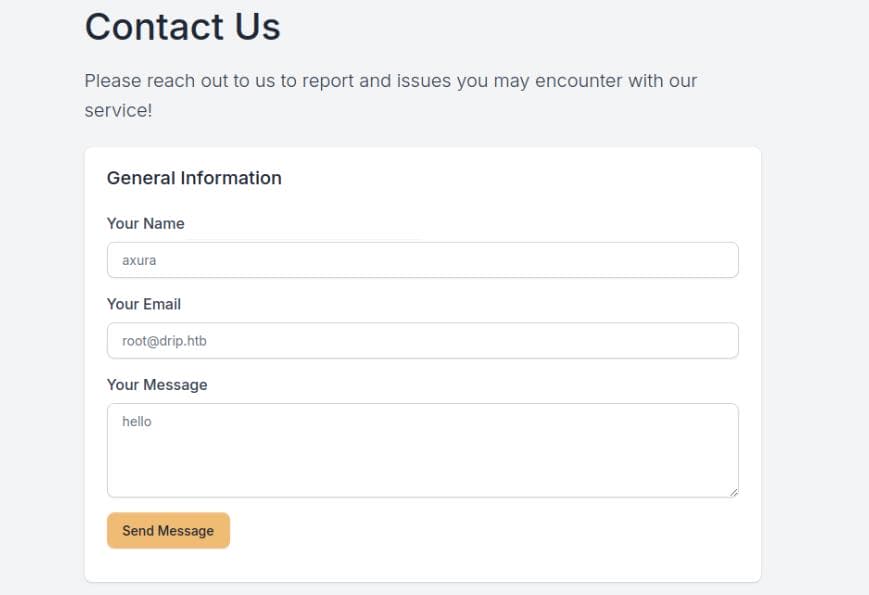Click the 'root@drip.htb' email text

click(x=164, y=341)
